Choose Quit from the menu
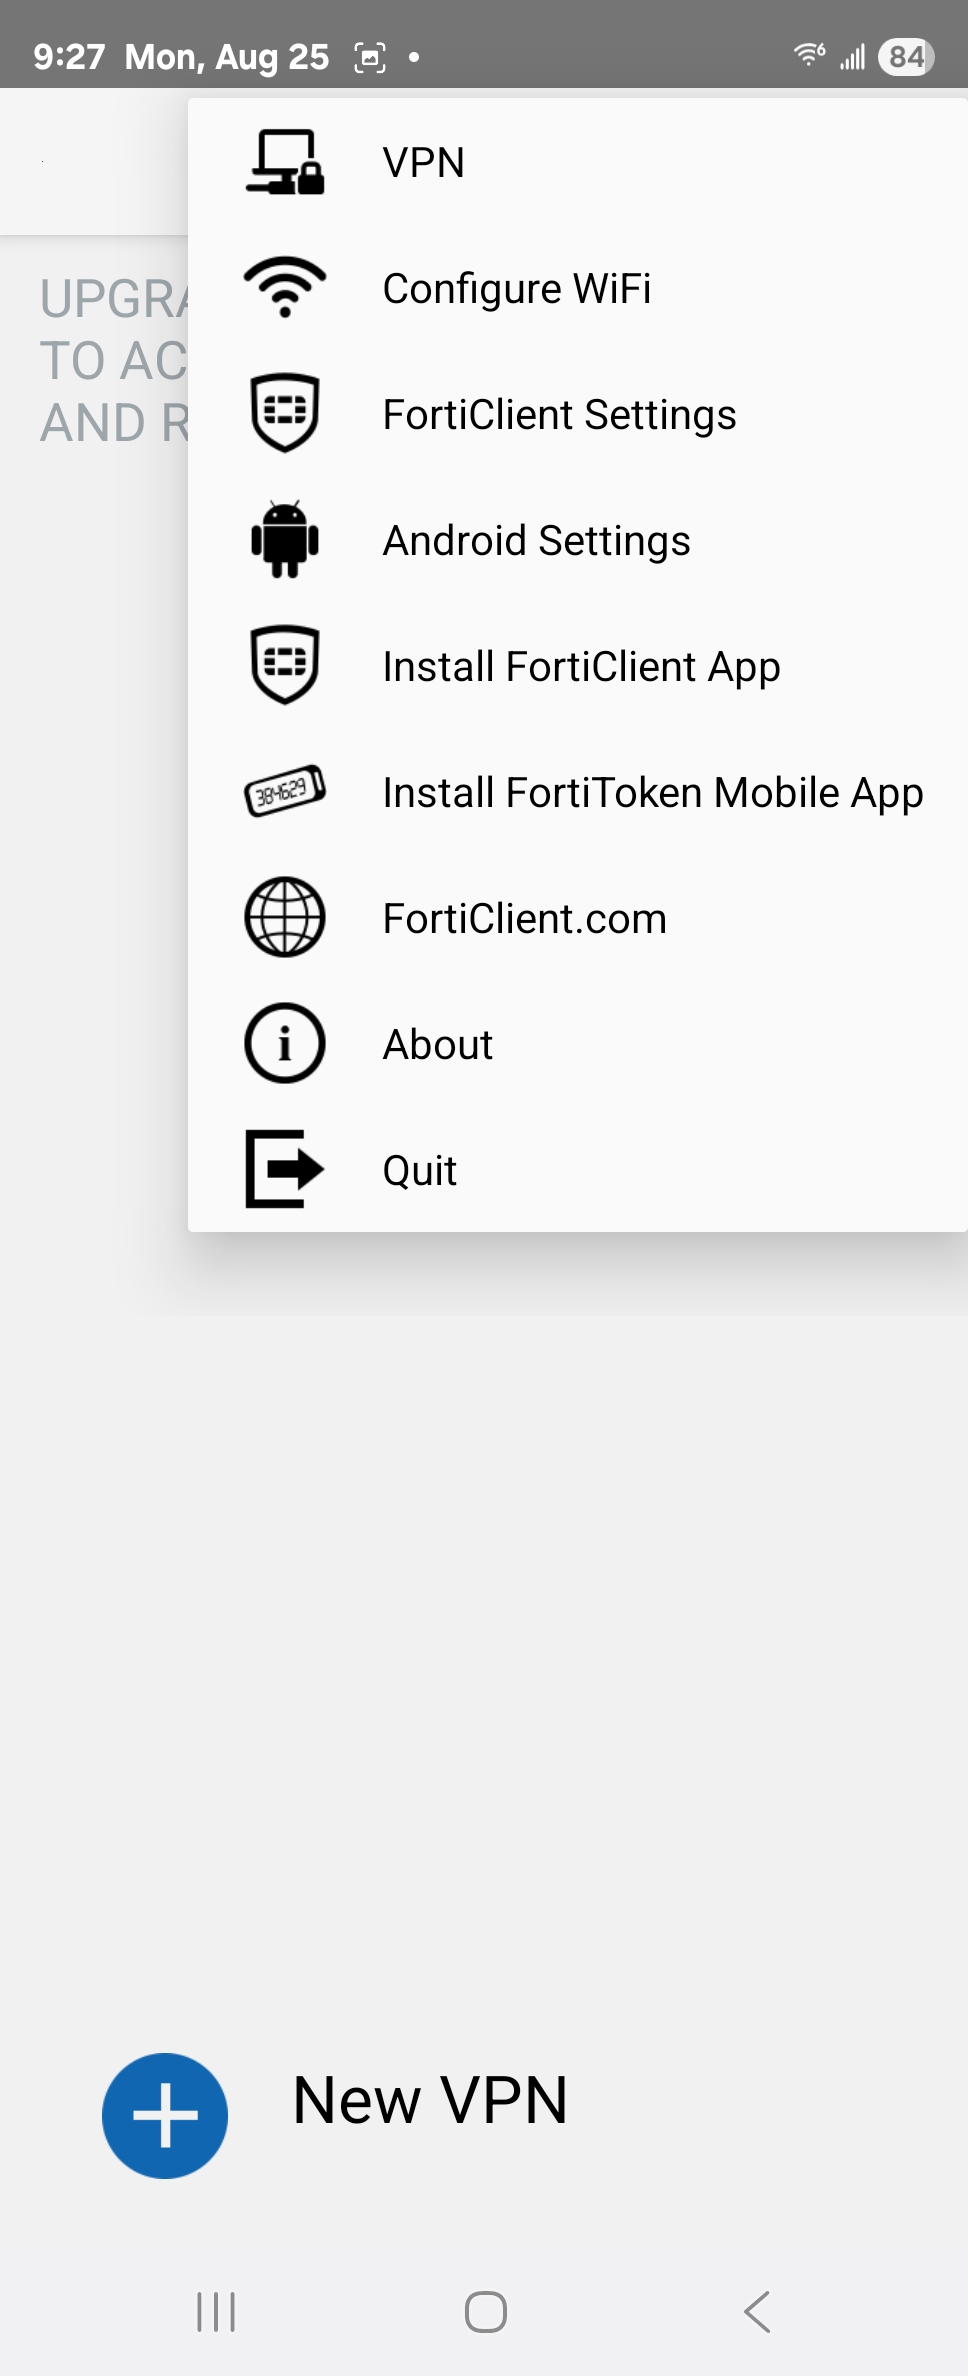The height and width of the screenshot is (2376, 968). (578, 1170)
